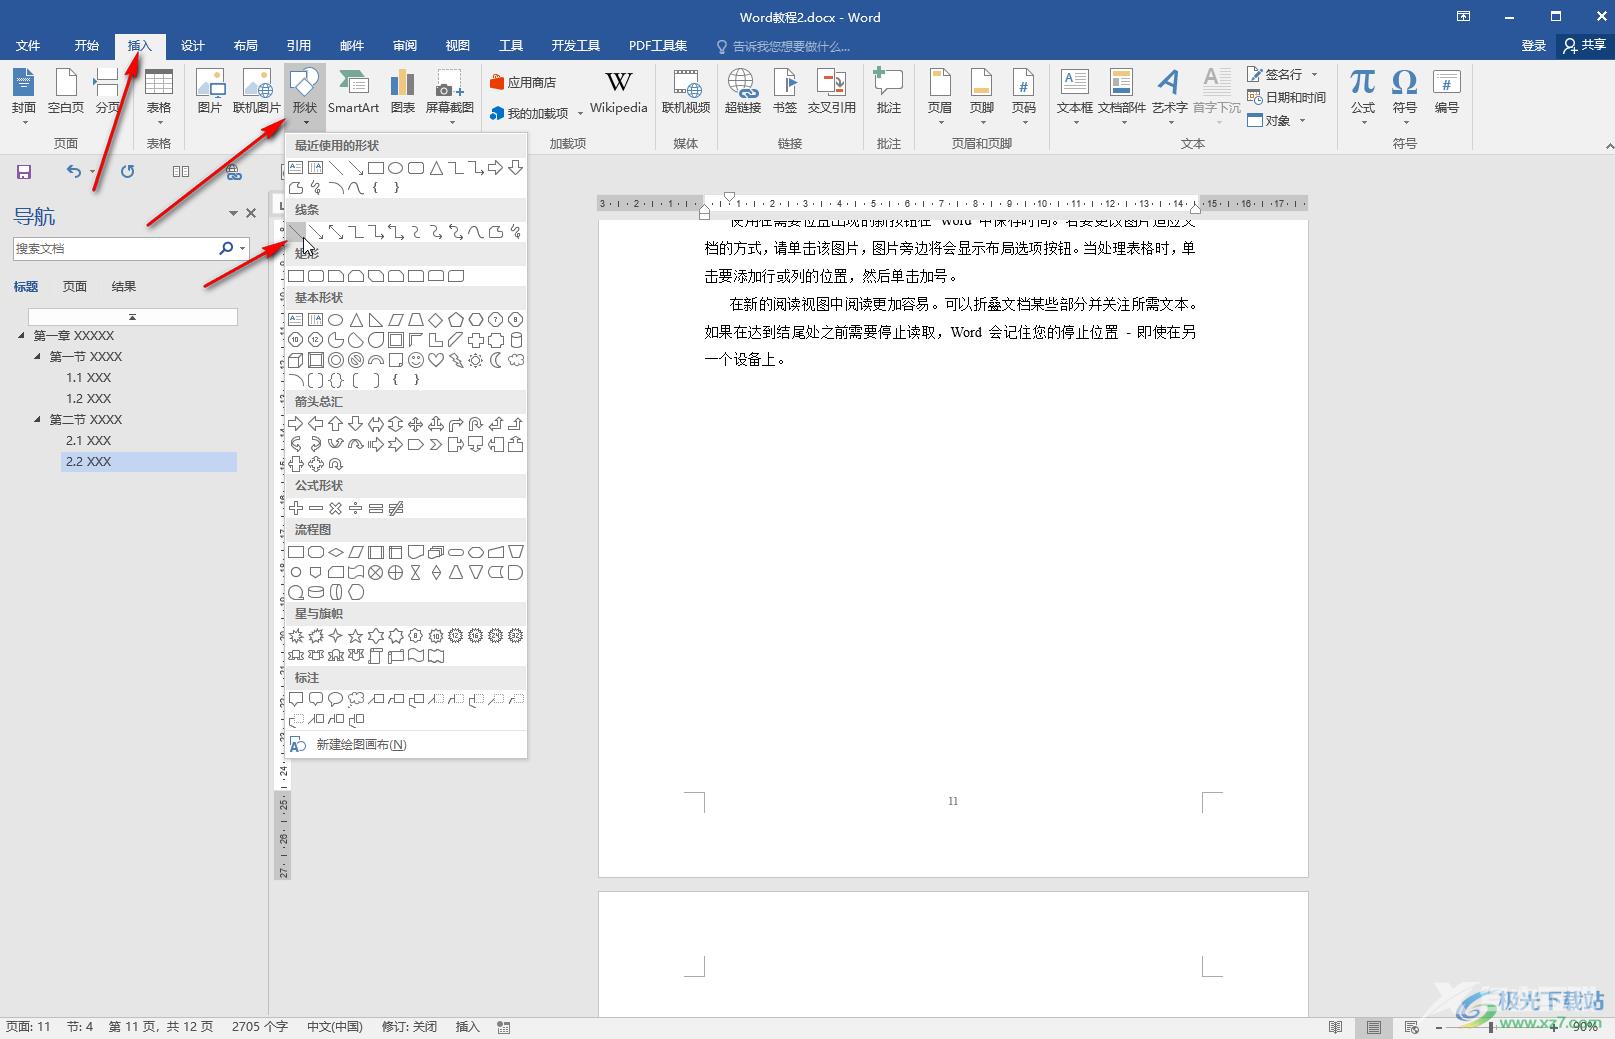Switch to print layout view in status bar
The image size is (1615, 1039).
pos(1373,1027)
